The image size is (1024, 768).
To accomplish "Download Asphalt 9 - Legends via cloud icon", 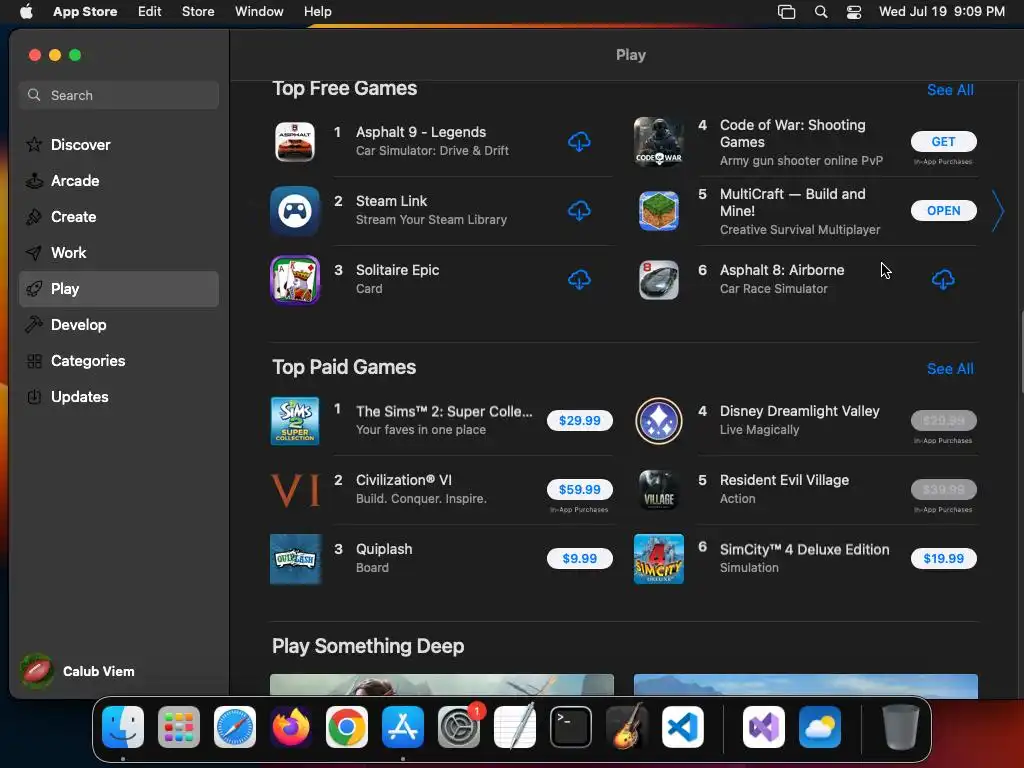I will click(579, 141).
